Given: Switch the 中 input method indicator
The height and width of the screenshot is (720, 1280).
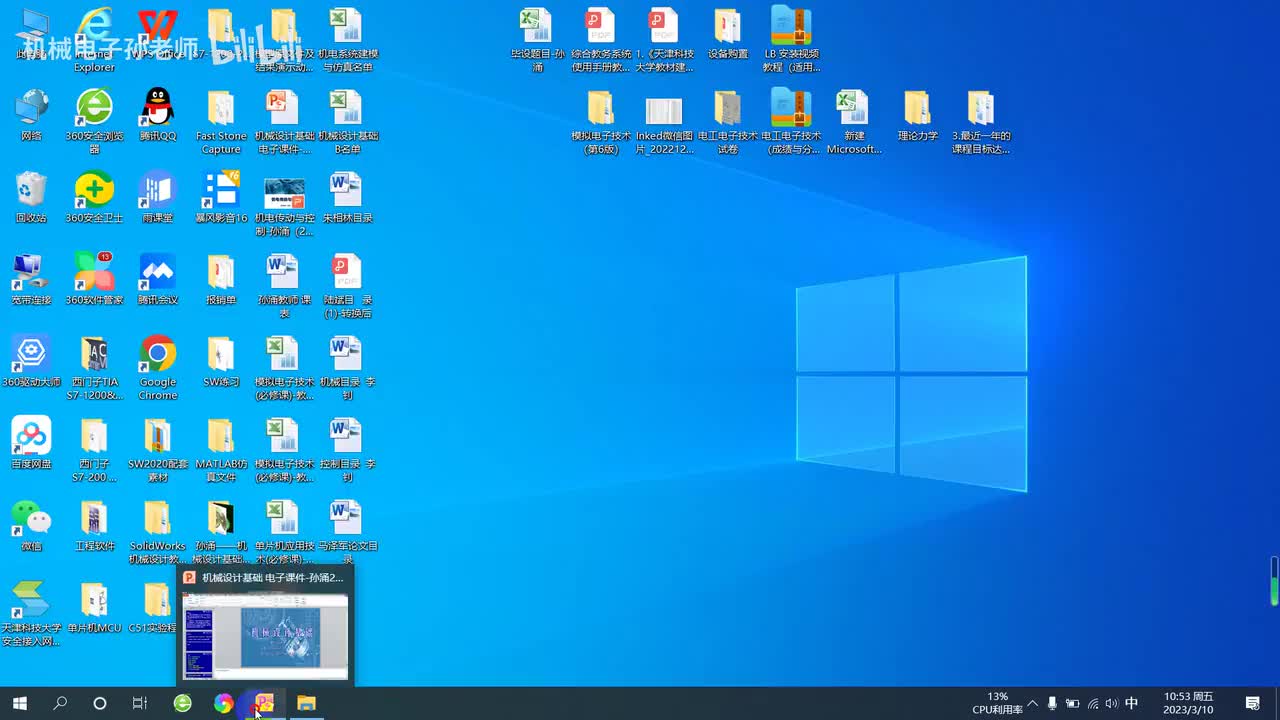Looking at the screenshot, I should 1131,703.
